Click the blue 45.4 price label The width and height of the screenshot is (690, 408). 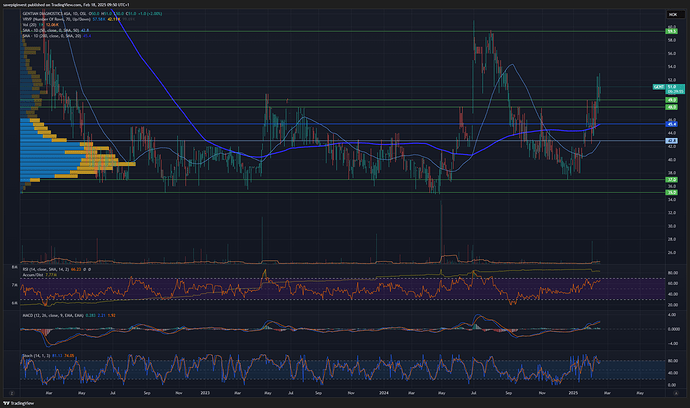pos(671,124)
